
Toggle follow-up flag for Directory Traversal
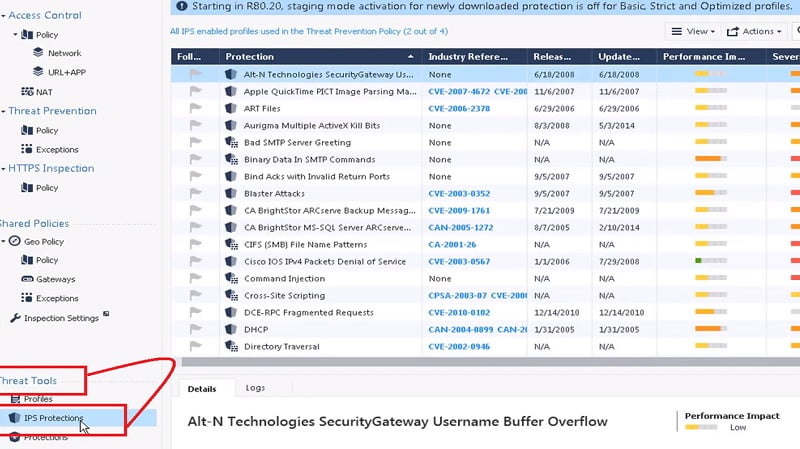click(195, 346)
